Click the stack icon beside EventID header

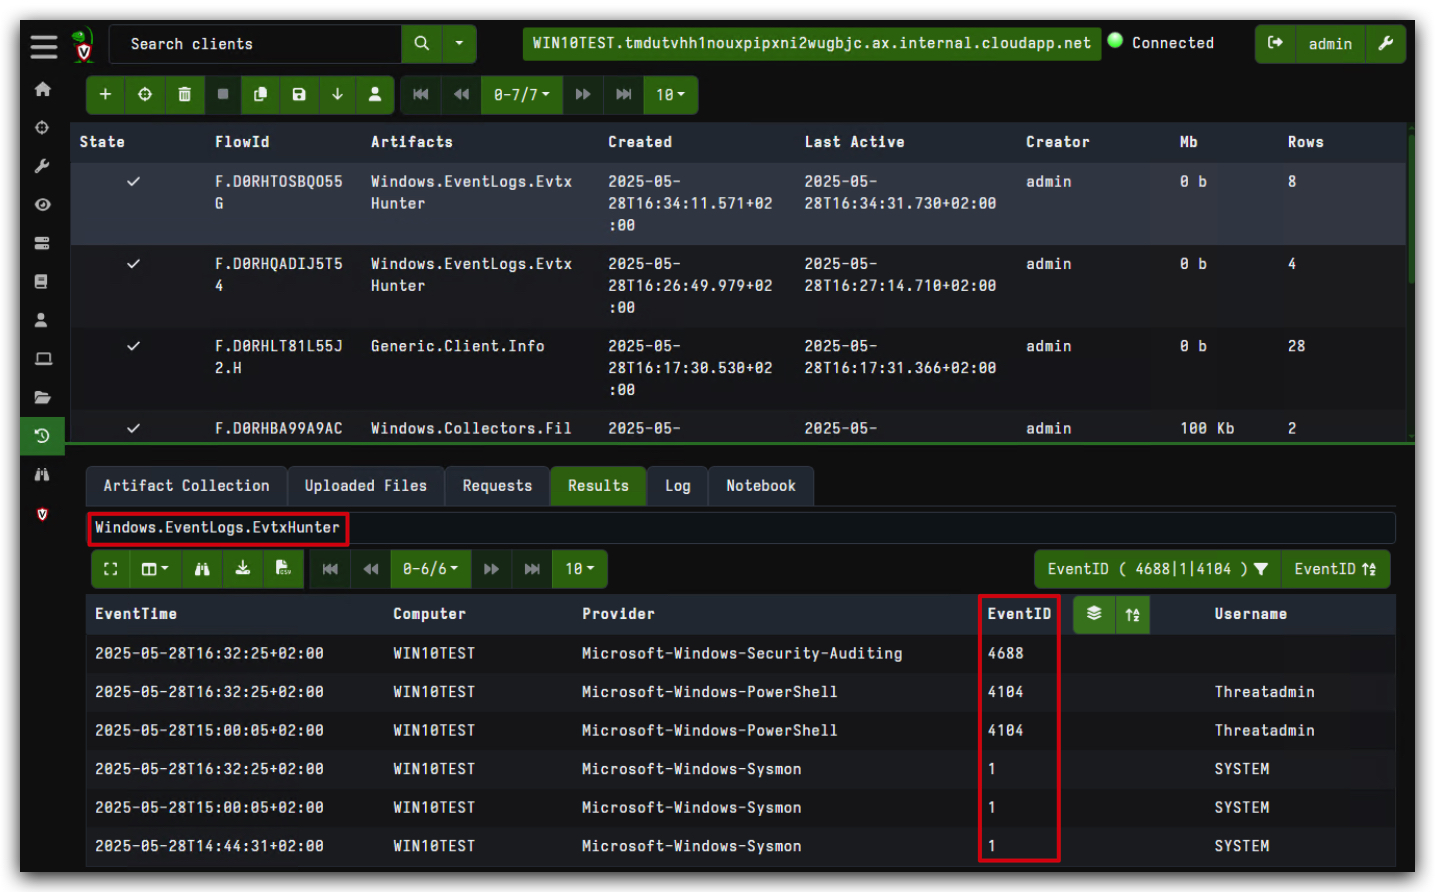(1094, 614)
